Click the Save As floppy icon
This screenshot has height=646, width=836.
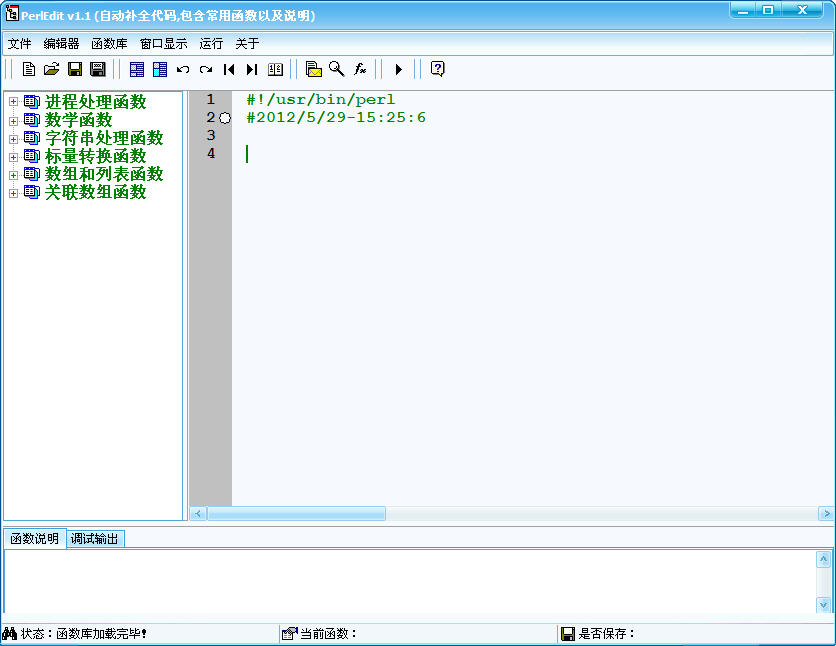pyautogui.click(x=98, y=69)
